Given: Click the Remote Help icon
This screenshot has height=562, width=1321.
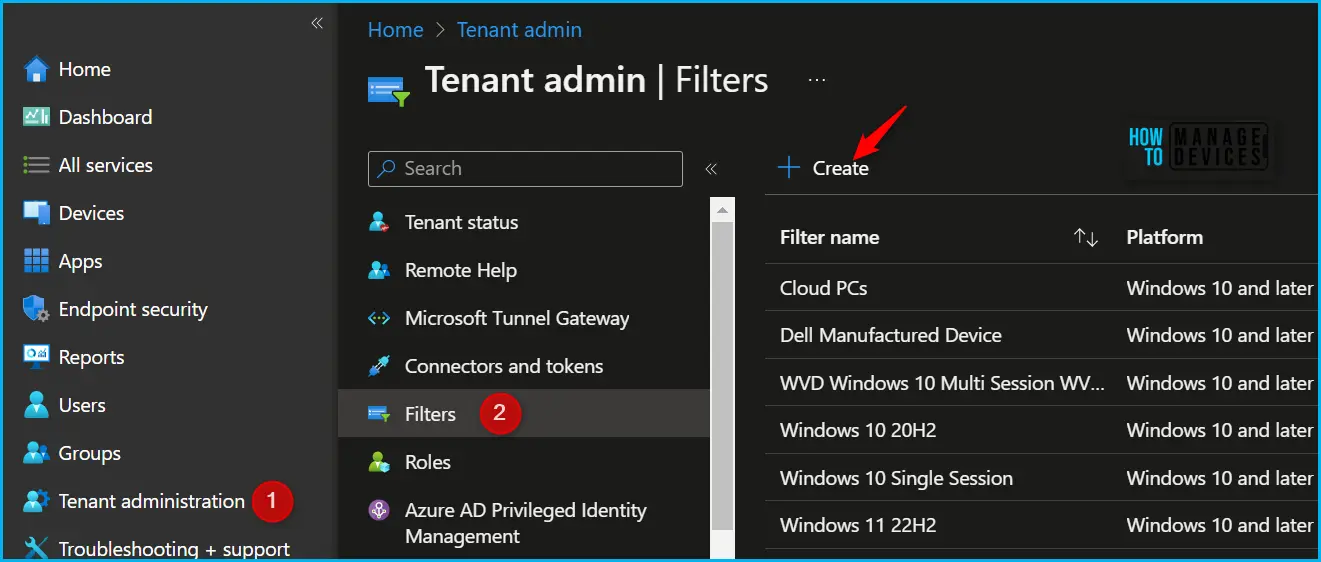Looking at the screenshot, I should 379,270.
